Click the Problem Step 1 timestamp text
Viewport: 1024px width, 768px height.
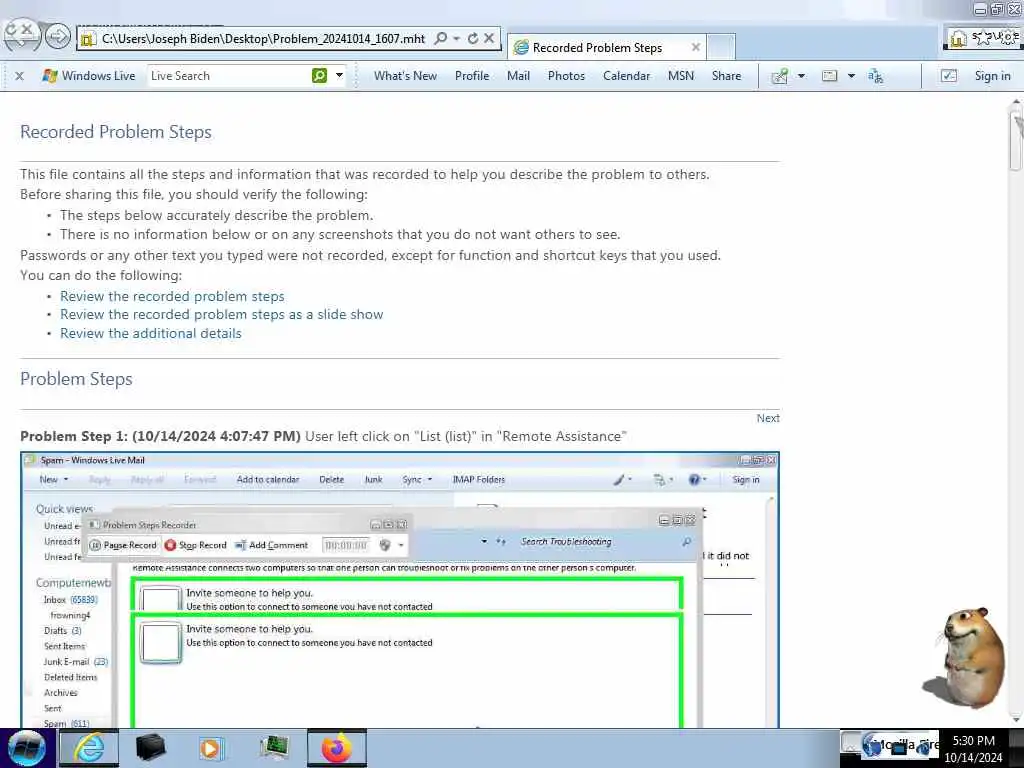pos(216,436)
